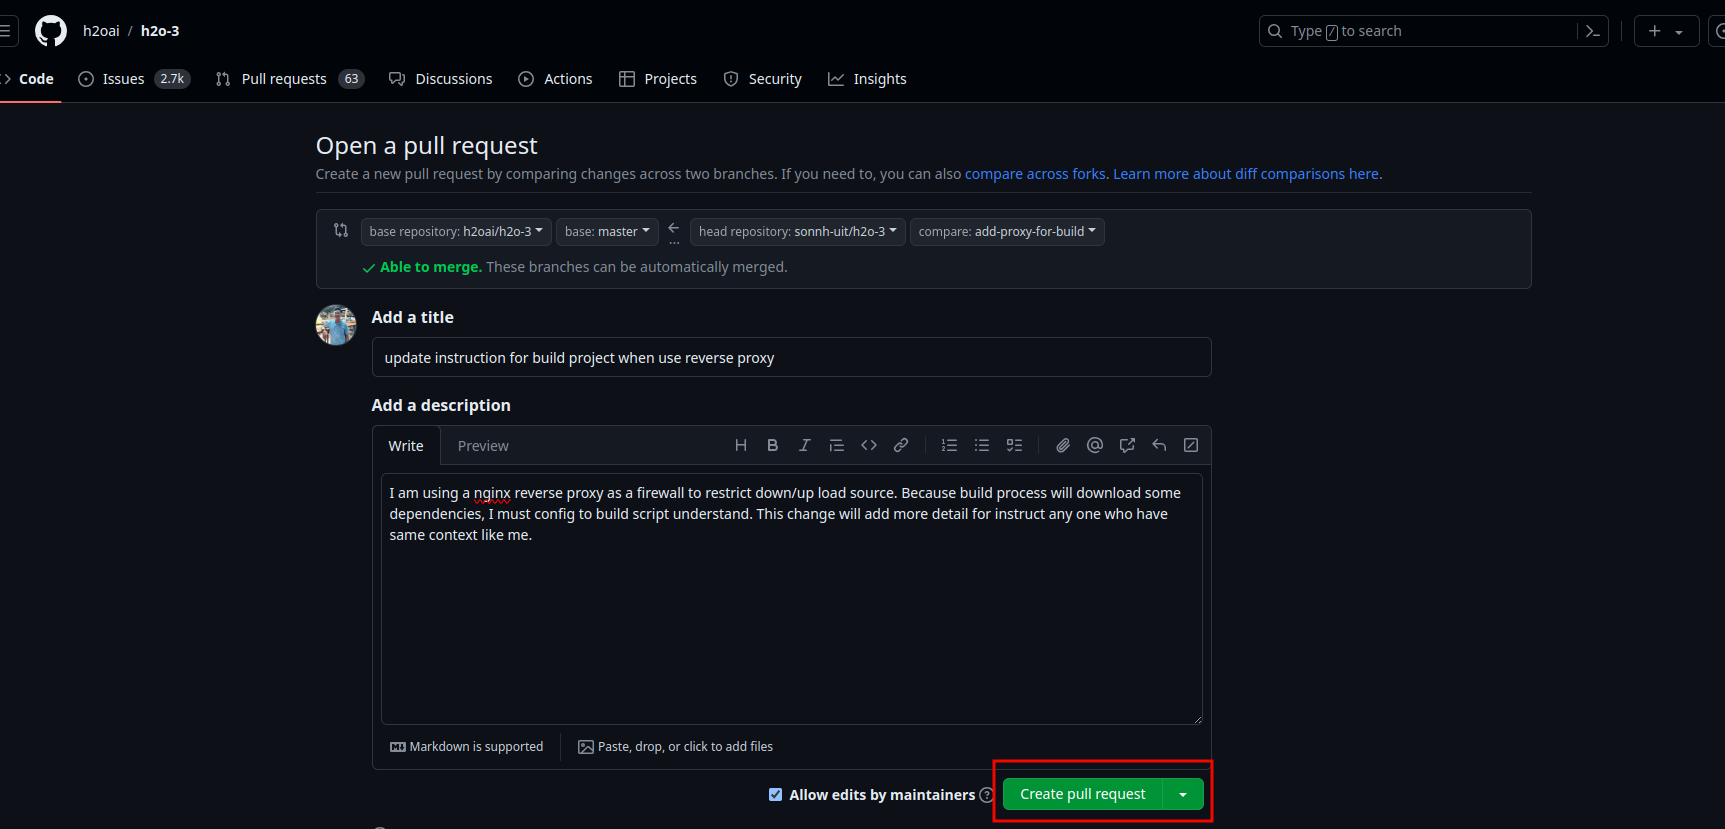The height and width of the screenshot is (829, 1725).
Task: Insert code formatting icon
Action: [x=869, y=445]
